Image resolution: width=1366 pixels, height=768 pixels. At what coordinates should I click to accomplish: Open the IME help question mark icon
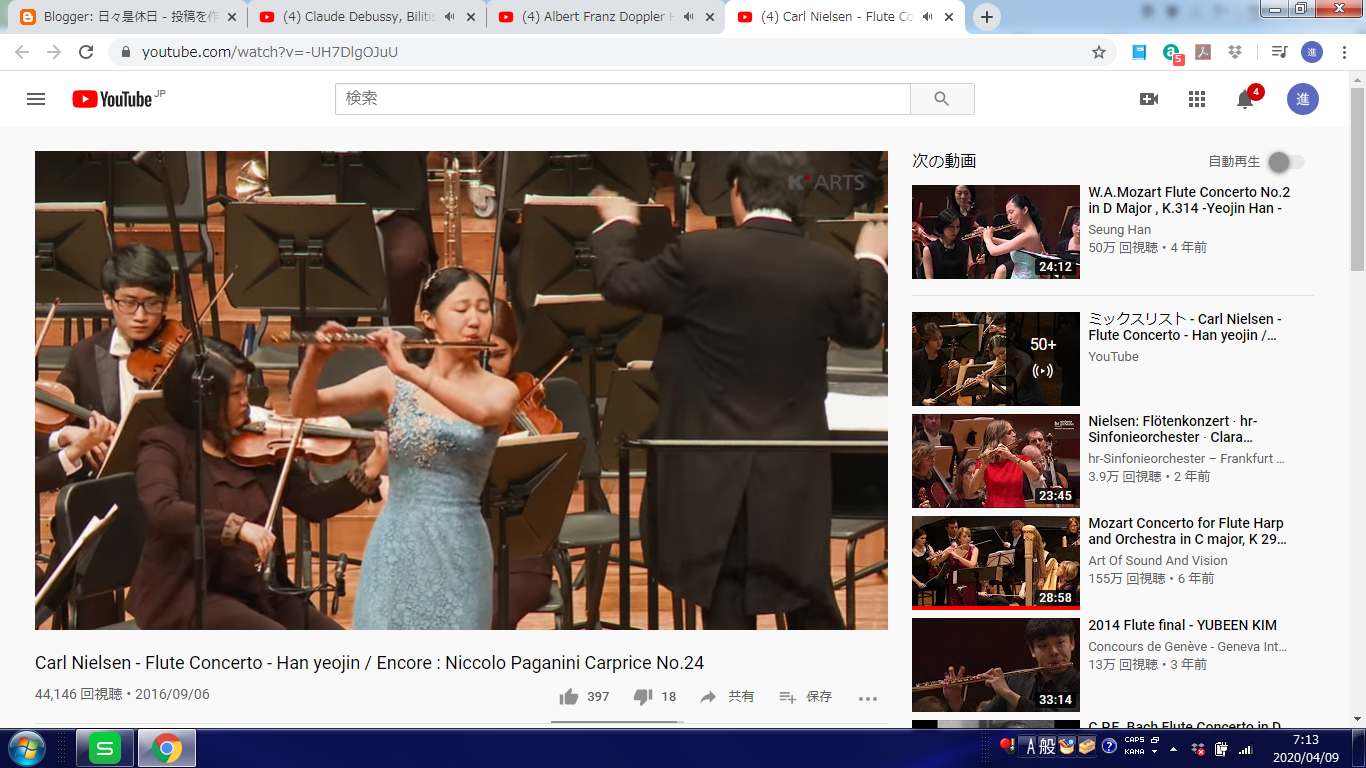1109,746
